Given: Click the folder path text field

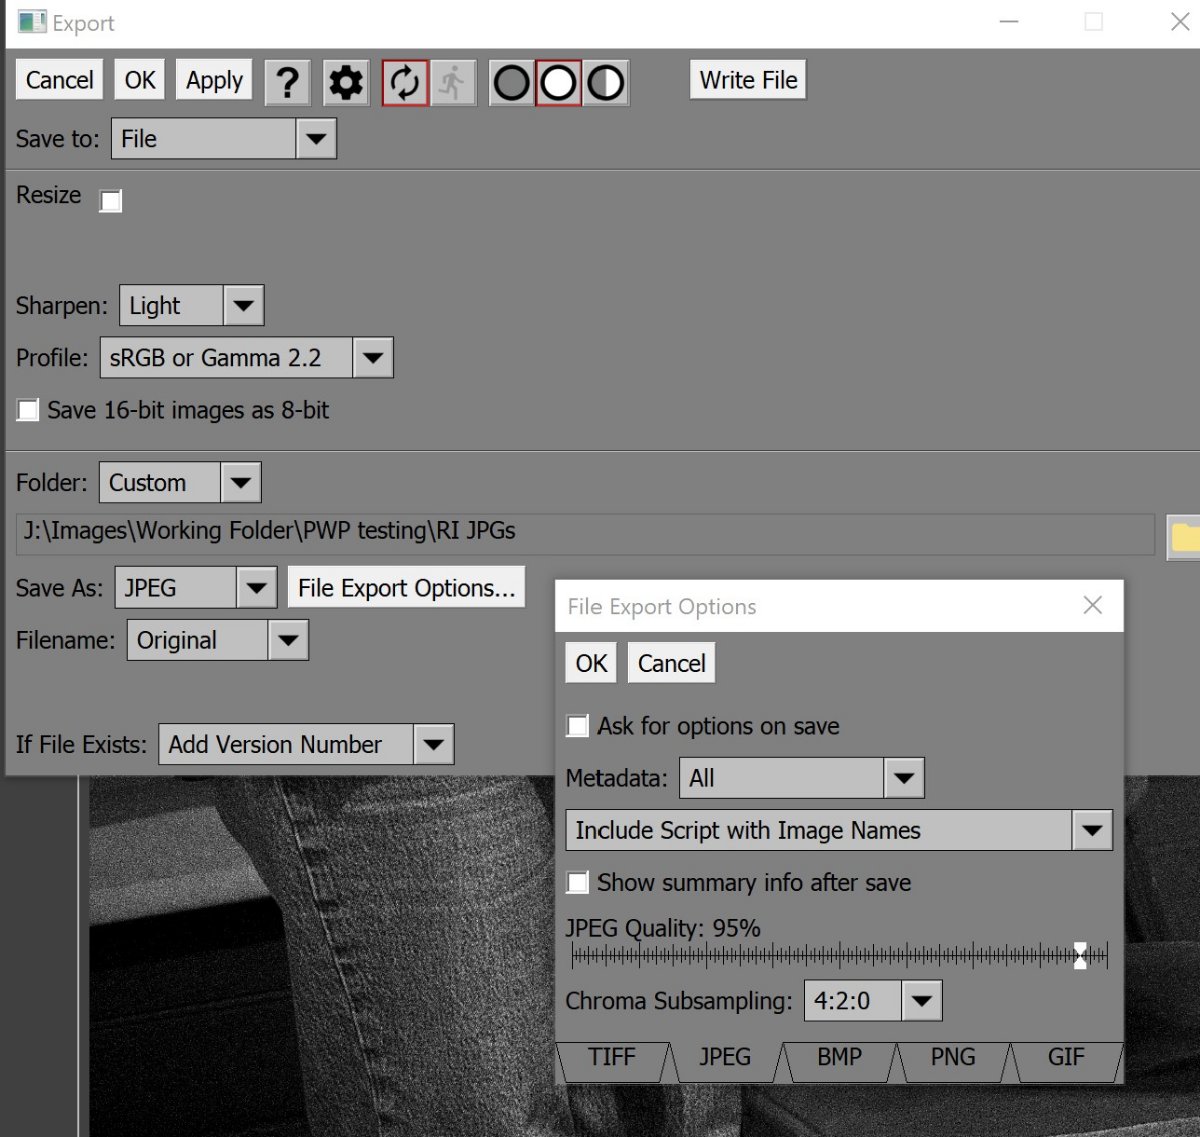Looking at the screenshot, I should (x=585, y=532).
